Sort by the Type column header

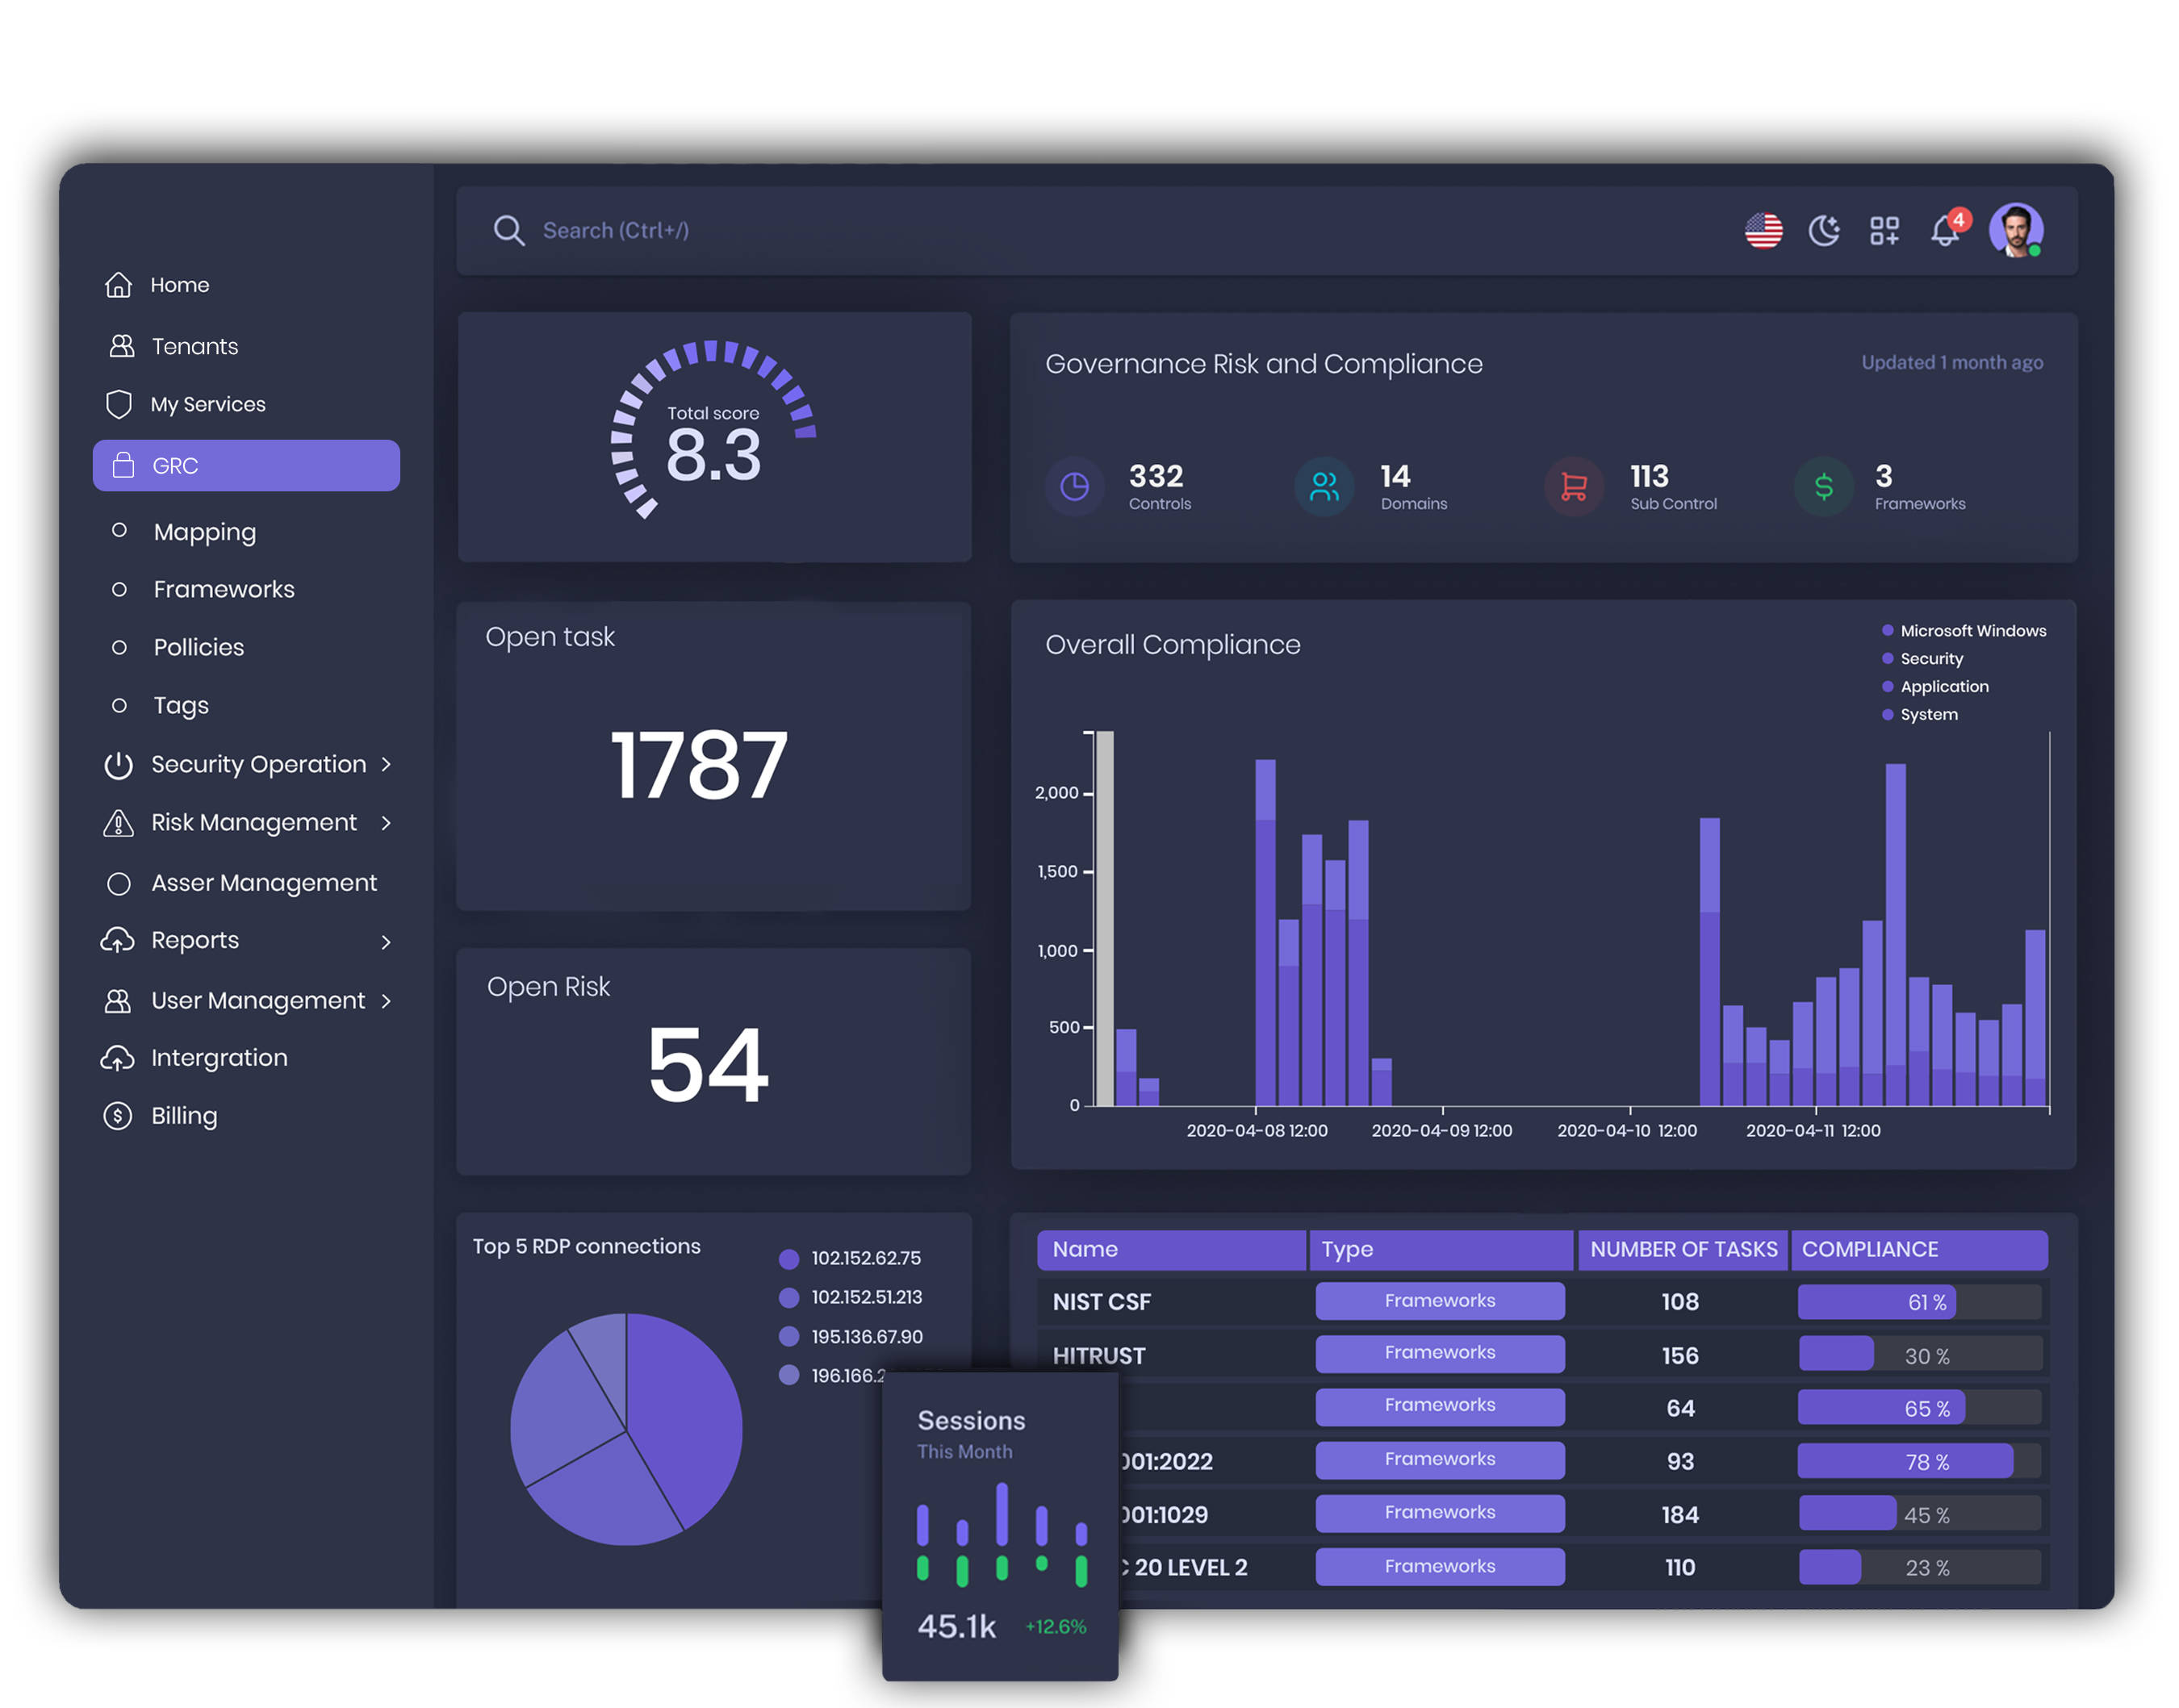click(1441, 1251)
